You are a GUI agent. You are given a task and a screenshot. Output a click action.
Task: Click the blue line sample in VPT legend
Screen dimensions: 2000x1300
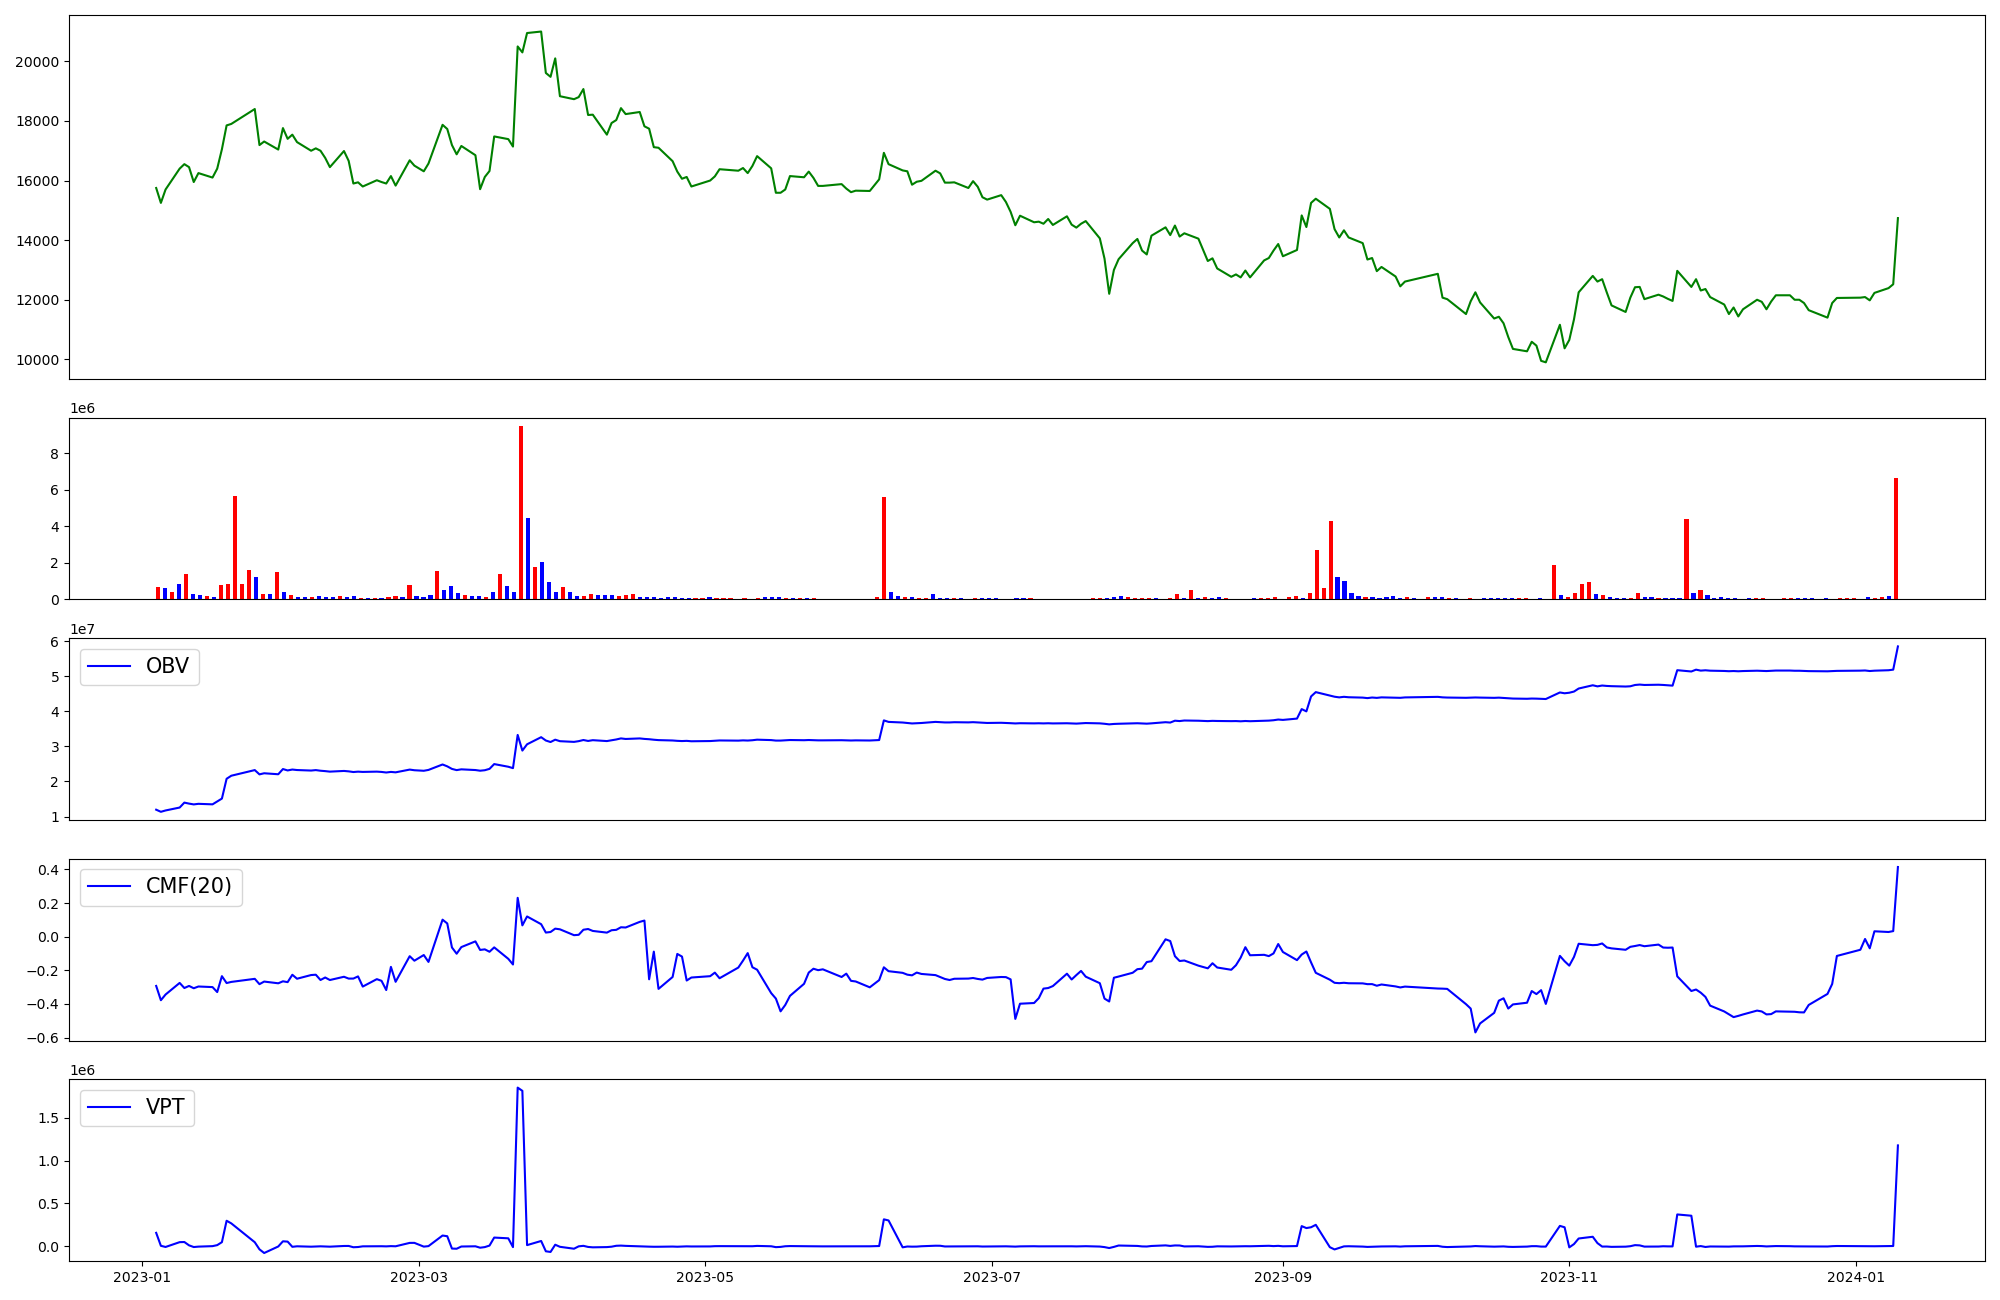coord(110,1107)
